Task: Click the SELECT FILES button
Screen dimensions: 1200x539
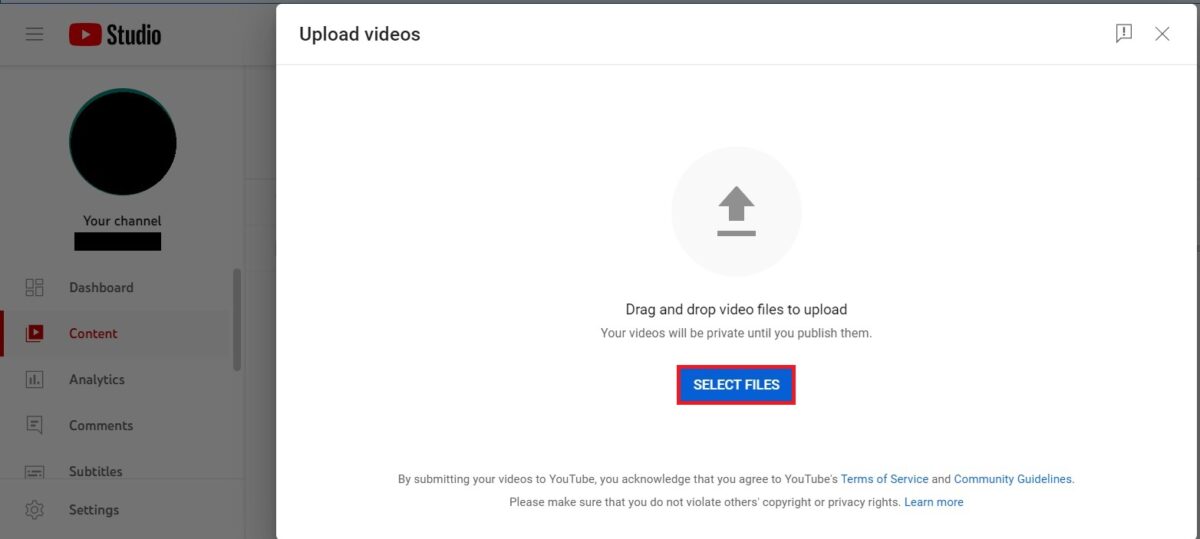Action: tap(736, 385)
